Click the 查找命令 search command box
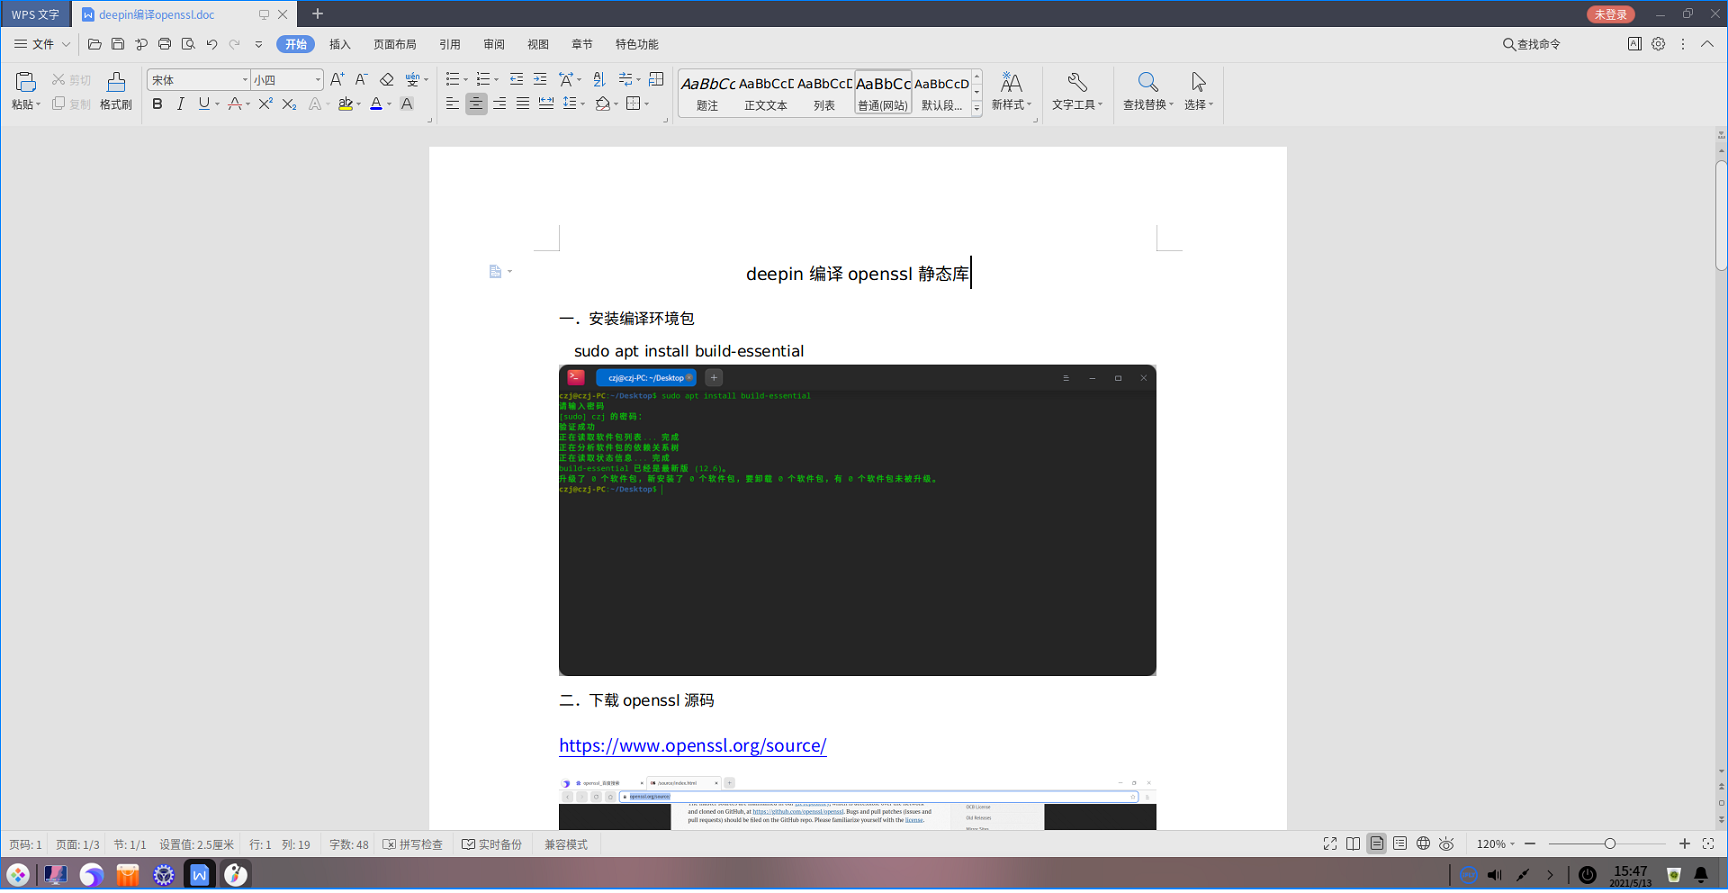This screenshot has width=1728, height=893. point(1532,44)
